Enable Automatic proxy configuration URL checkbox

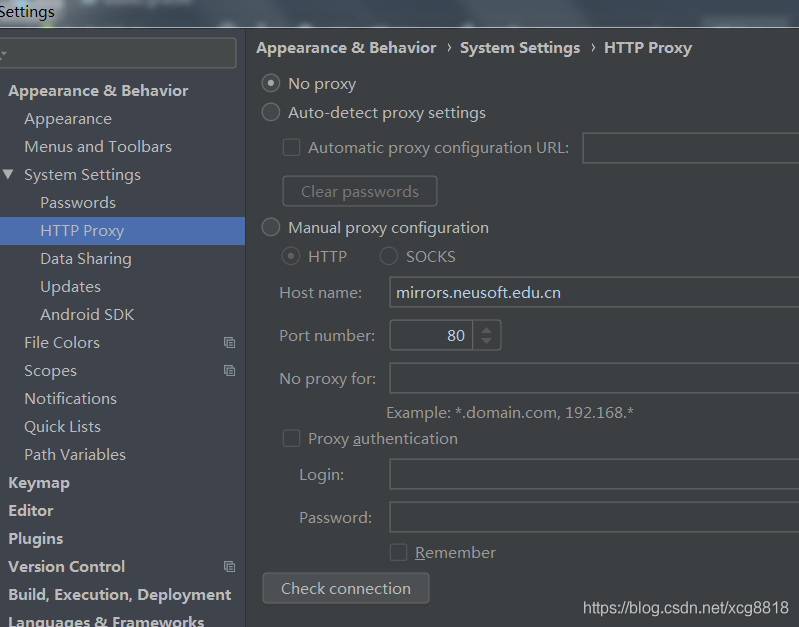tap(292, 148)
